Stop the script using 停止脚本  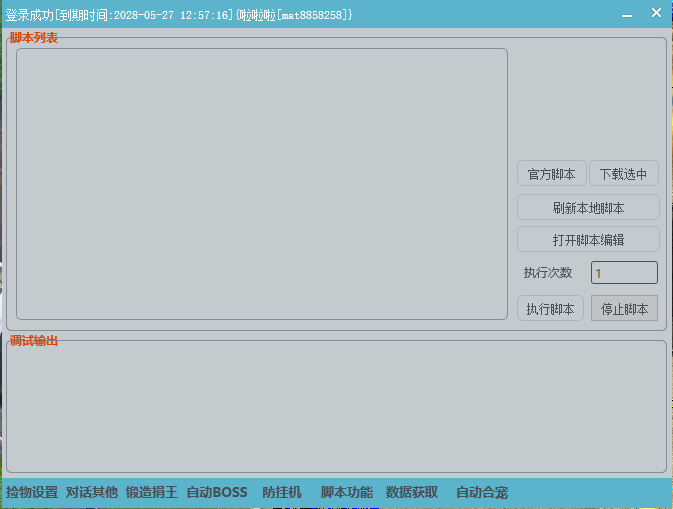[x=624, y=309]
